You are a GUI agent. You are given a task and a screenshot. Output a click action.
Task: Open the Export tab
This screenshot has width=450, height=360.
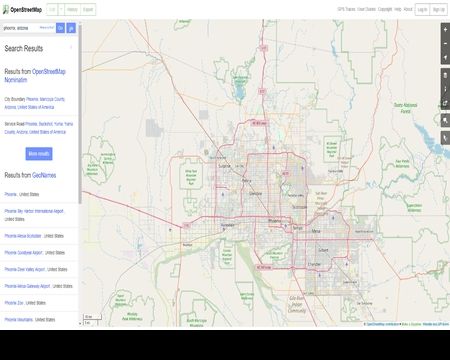point(88,10)
